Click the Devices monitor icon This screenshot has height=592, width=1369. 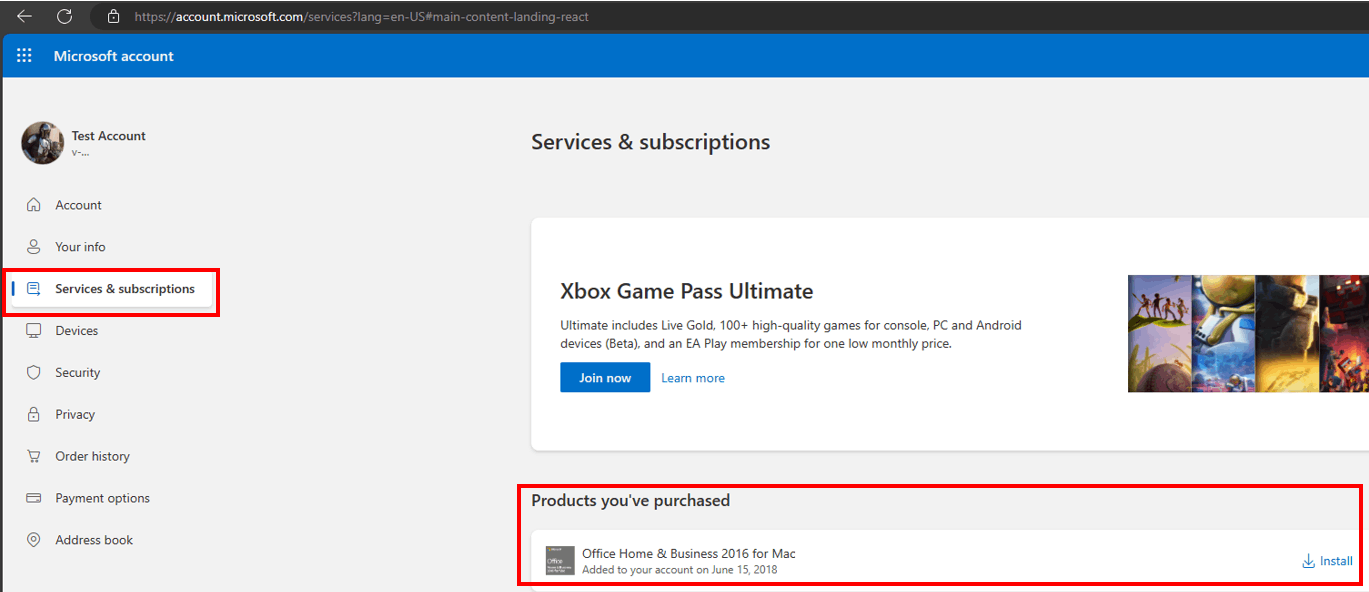(x=34, y=331)
